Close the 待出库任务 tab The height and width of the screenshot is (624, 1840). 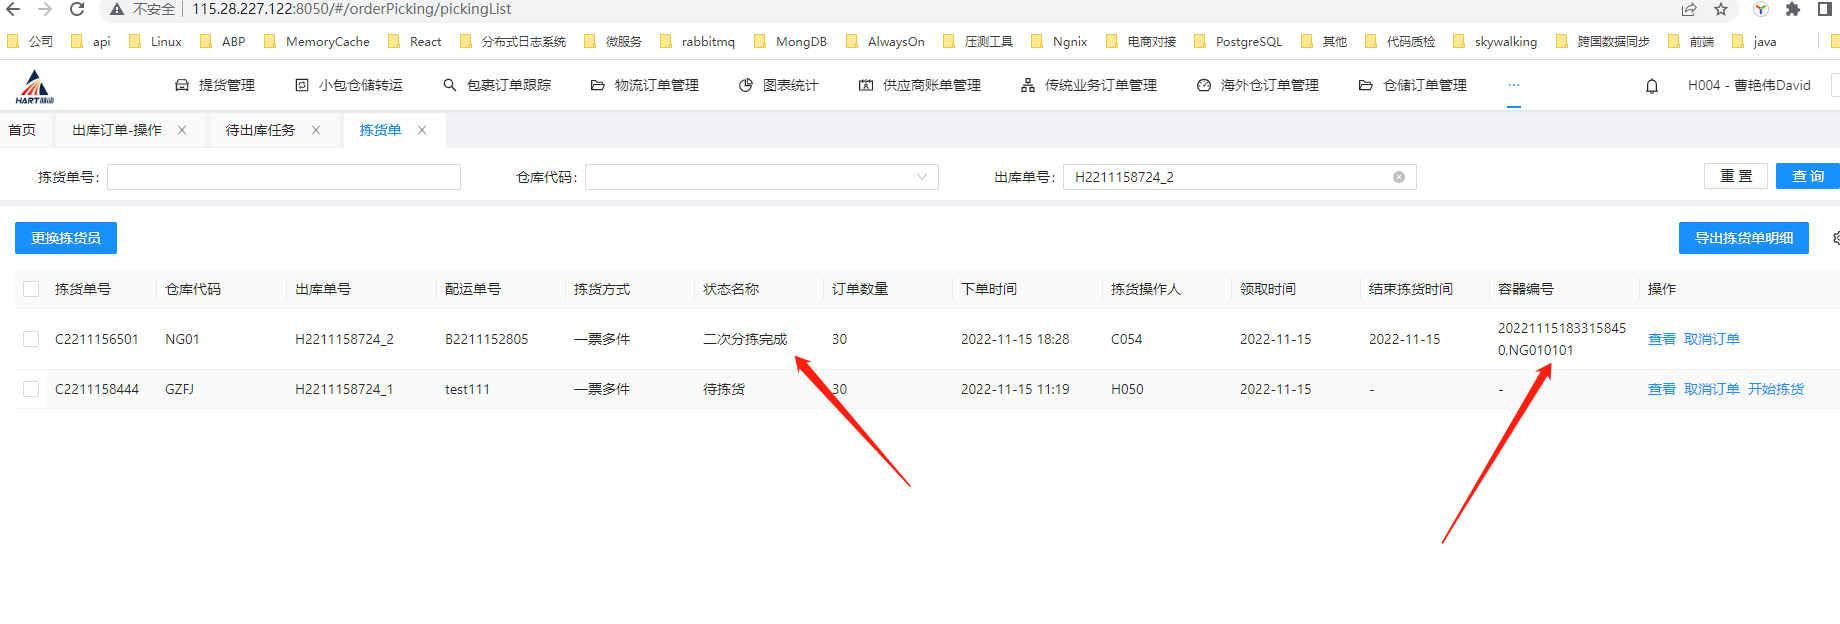pyautogui.click(x=316, y=130)
